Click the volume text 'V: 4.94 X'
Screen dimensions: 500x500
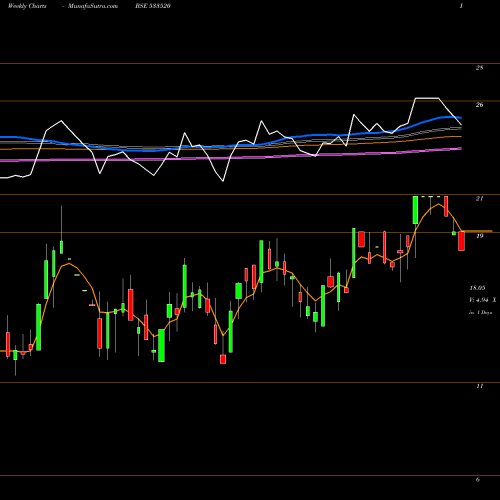pos(483,300)
